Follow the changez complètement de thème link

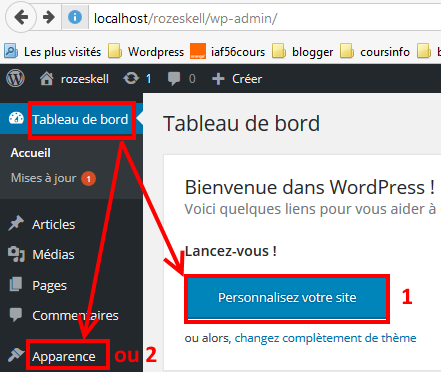pyautogui.click(x=326, y=338)
